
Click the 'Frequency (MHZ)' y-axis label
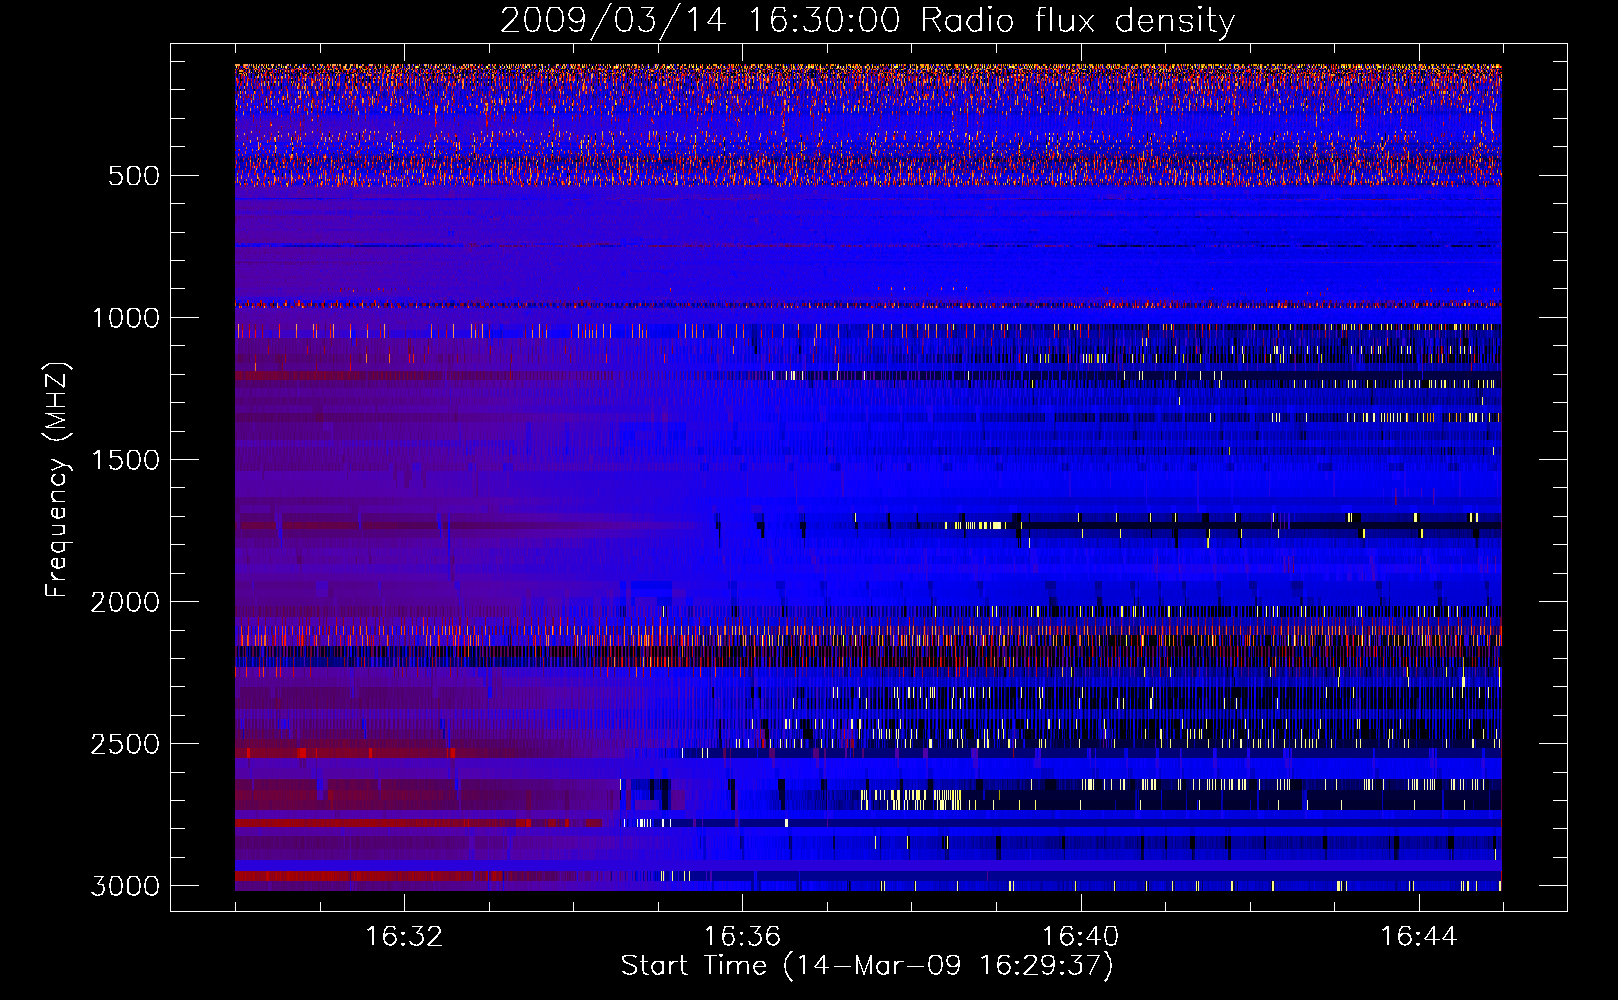(57, 480)
